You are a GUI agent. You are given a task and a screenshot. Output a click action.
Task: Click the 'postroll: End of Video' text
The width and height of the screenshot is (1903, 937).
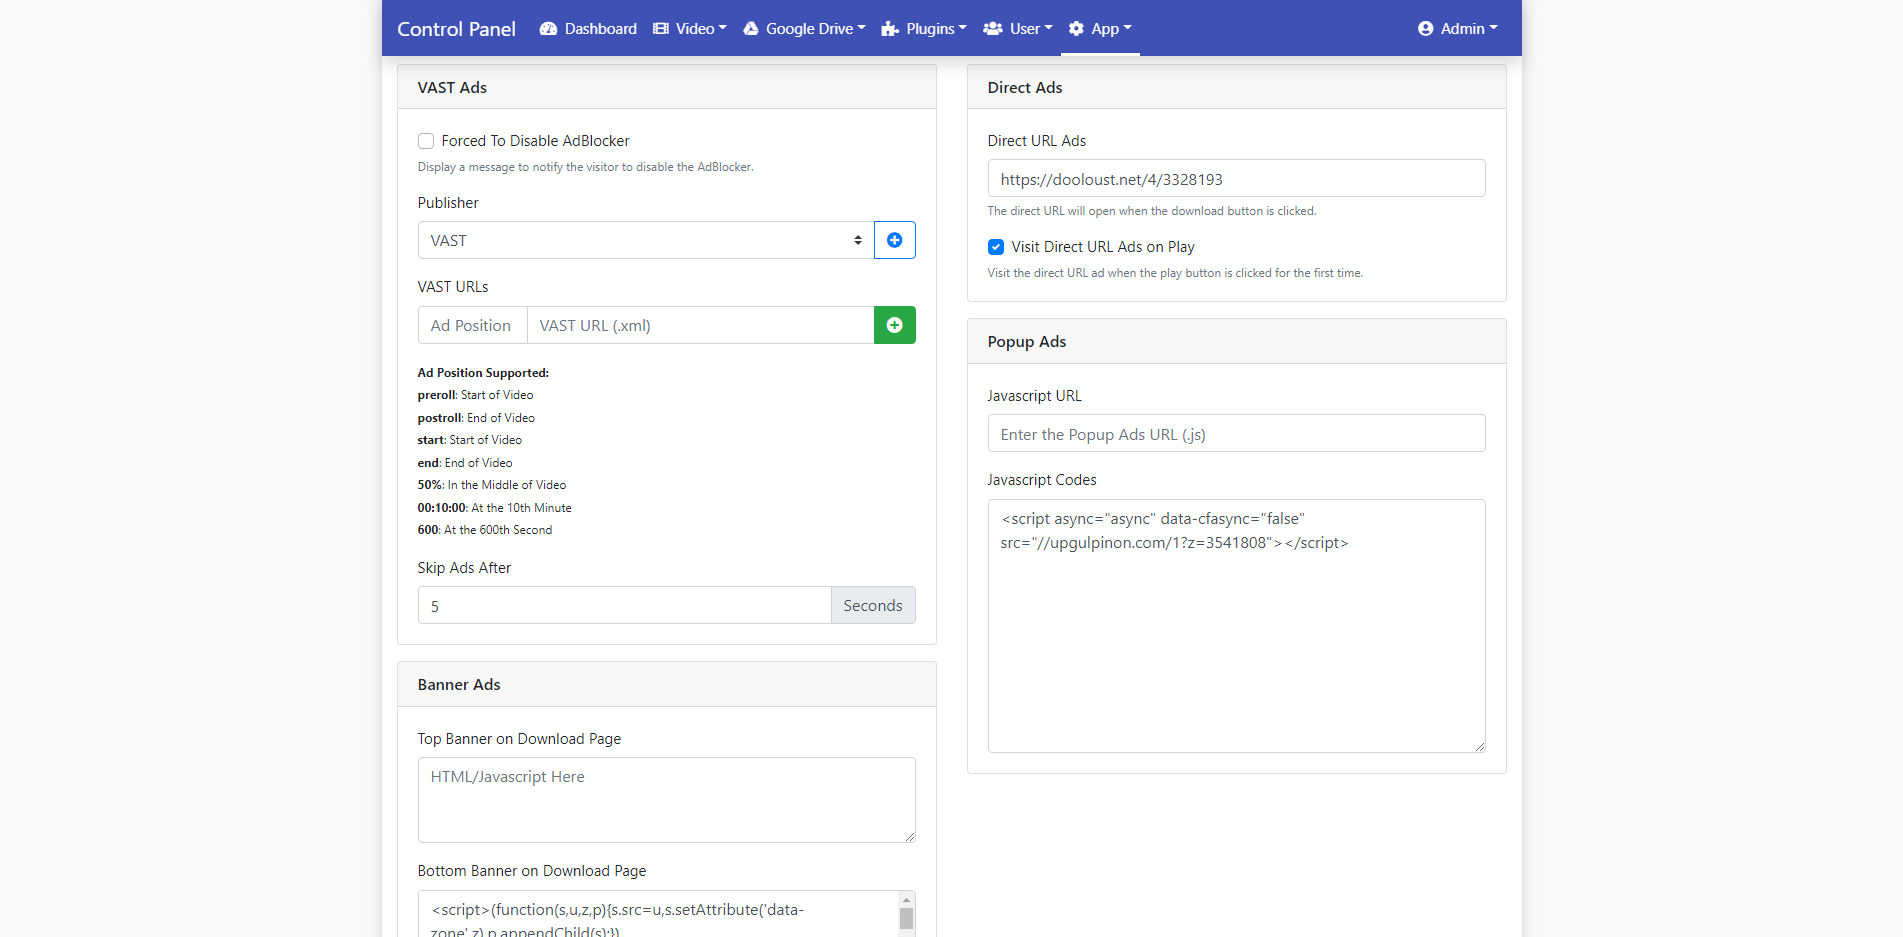click(x=476, y=418)
